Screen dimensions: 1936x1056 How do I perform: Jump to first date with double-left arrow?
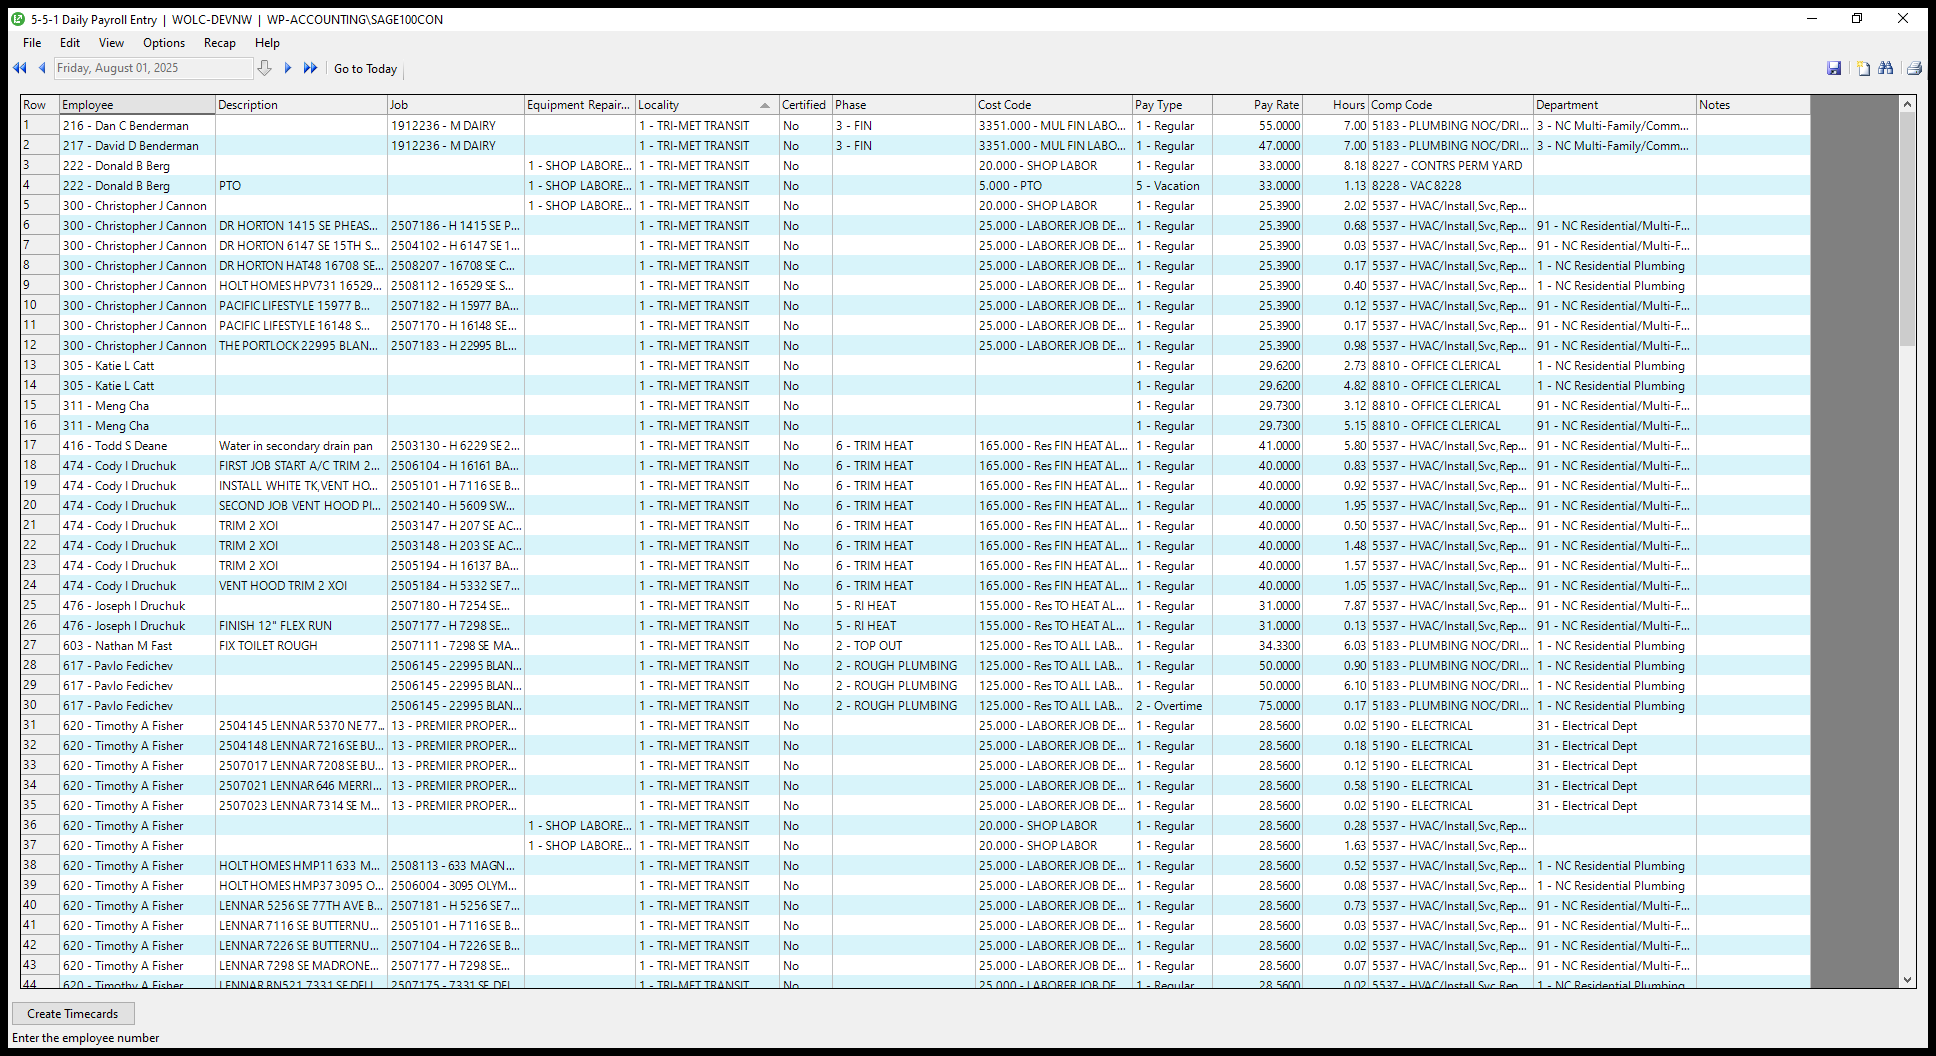(x=19, y=68)
